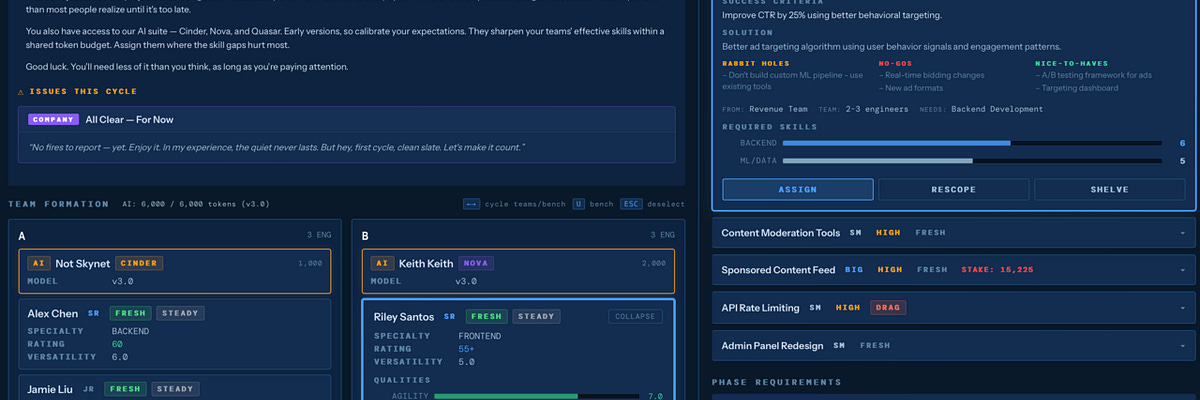1200x400 pixels.
Task: Click the ML/DATA required skill bar
Action: [x=973, y=160]
